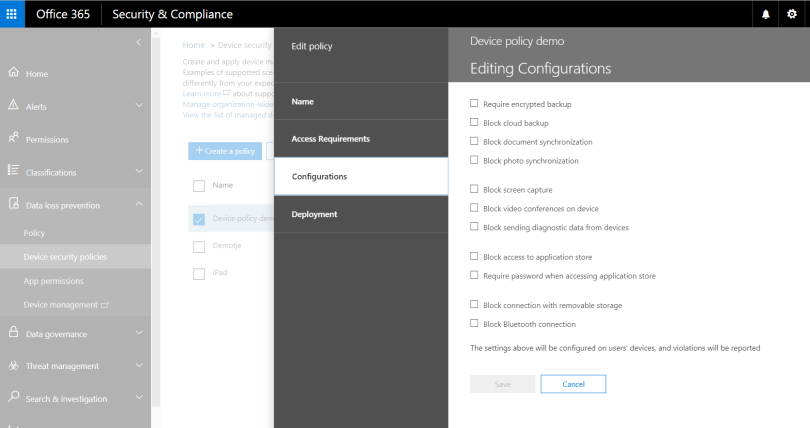Collapse the Data loss prevention section

(139, 205)
